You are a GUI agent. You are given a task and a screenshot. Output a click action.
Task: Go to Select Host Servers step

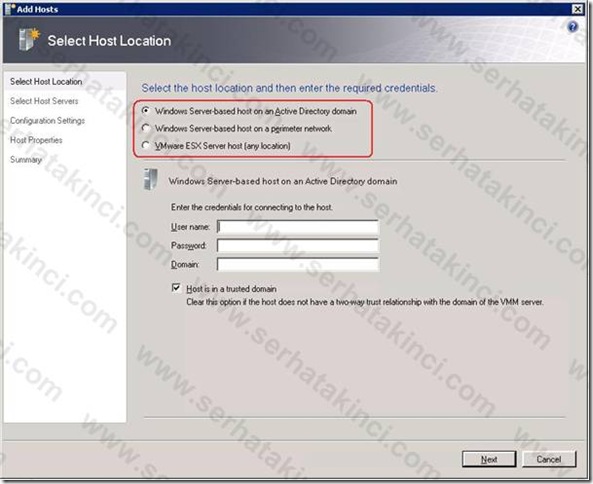click(44, 101)
